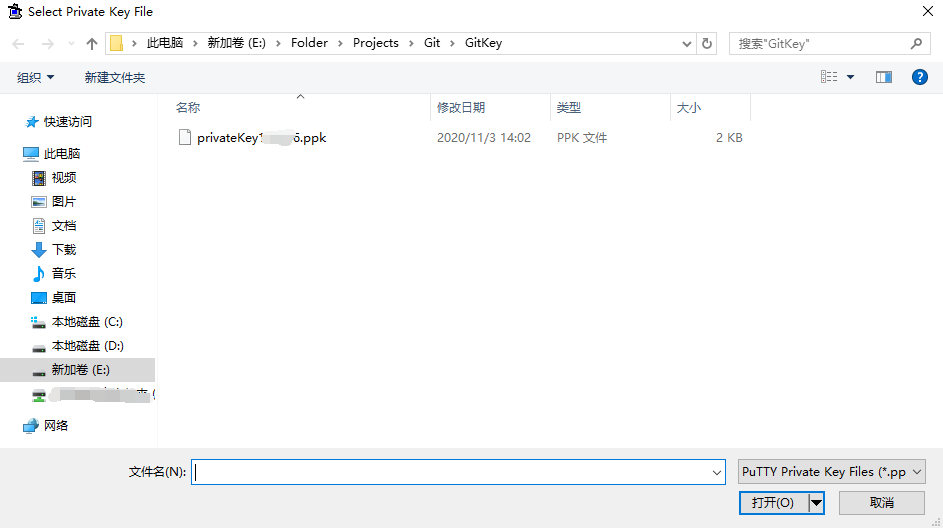The image size is (943, 528).
Task: Open the 文档 folder
Action: click(64, 226)
